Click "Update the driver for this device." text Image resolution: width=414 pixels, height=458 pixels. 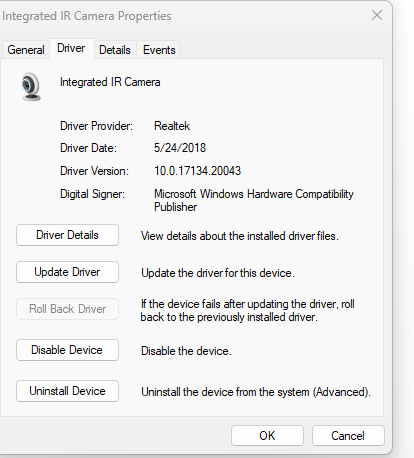[218, 273]
